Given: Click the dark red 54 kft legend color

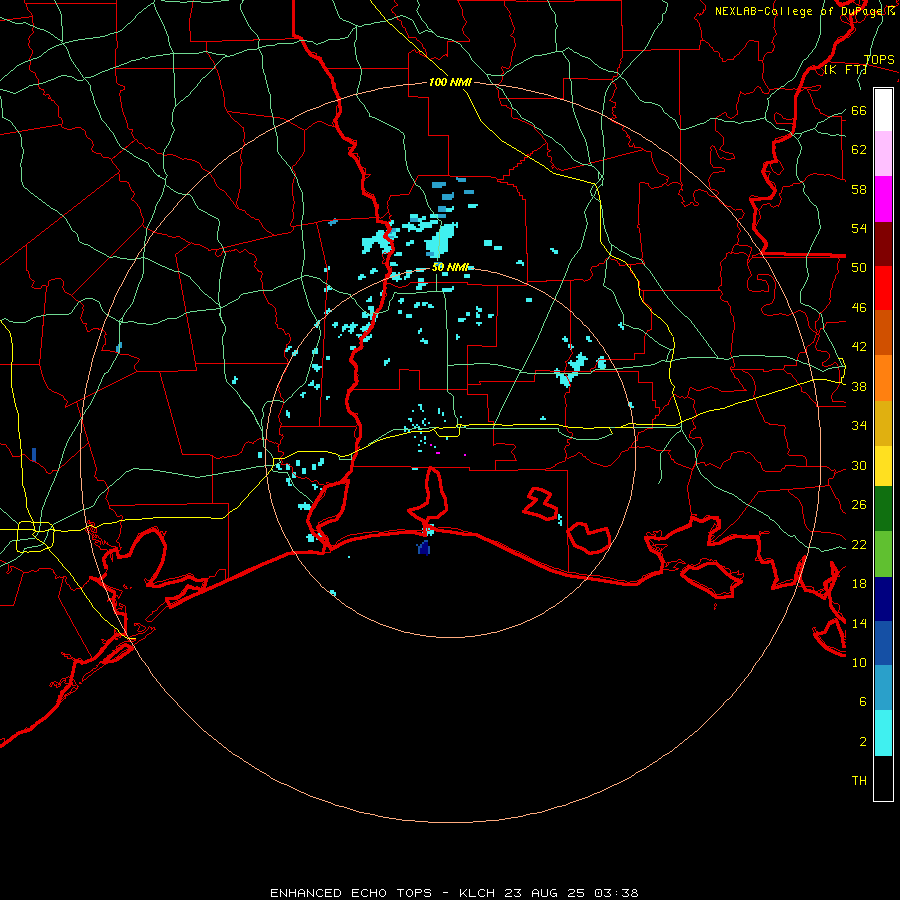Looking at the screenshot, I should 883,244.
